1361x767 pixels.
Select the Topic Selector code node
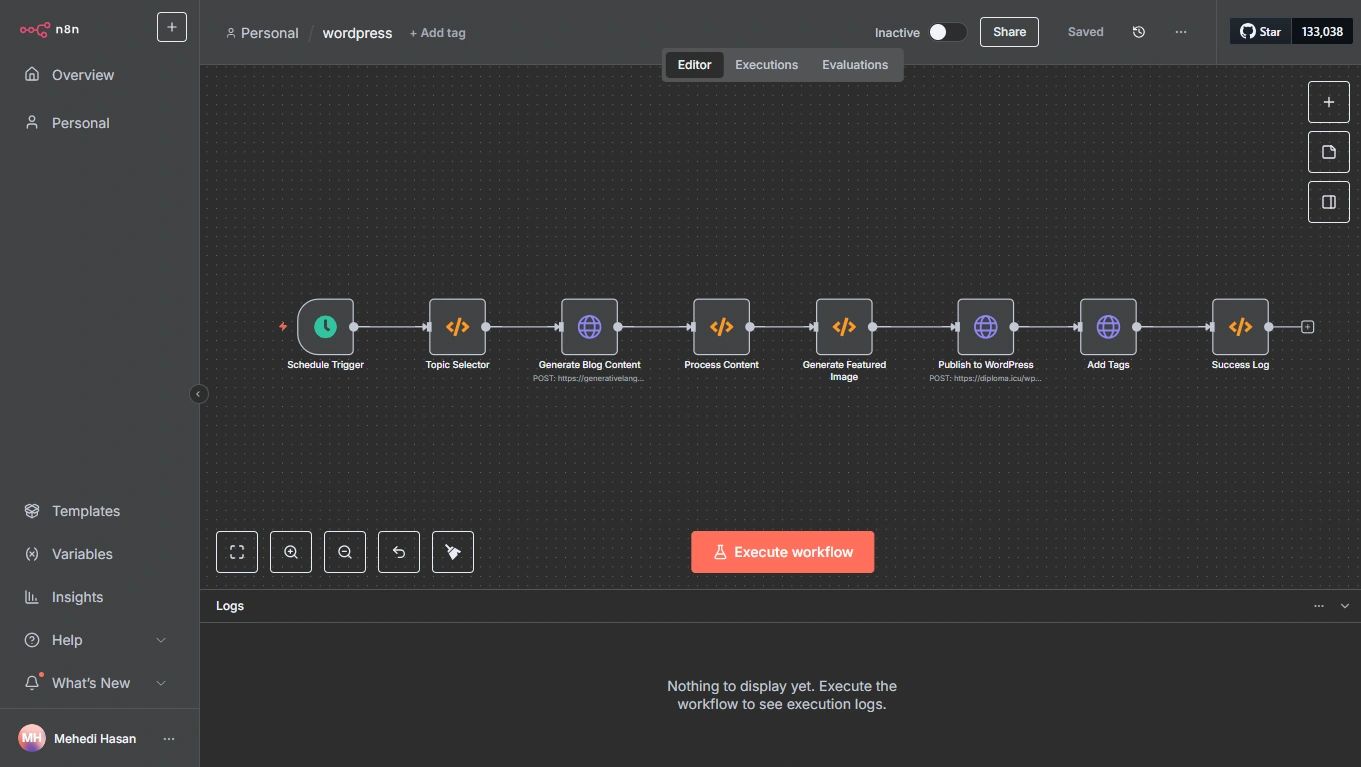[x=457, y=327]
